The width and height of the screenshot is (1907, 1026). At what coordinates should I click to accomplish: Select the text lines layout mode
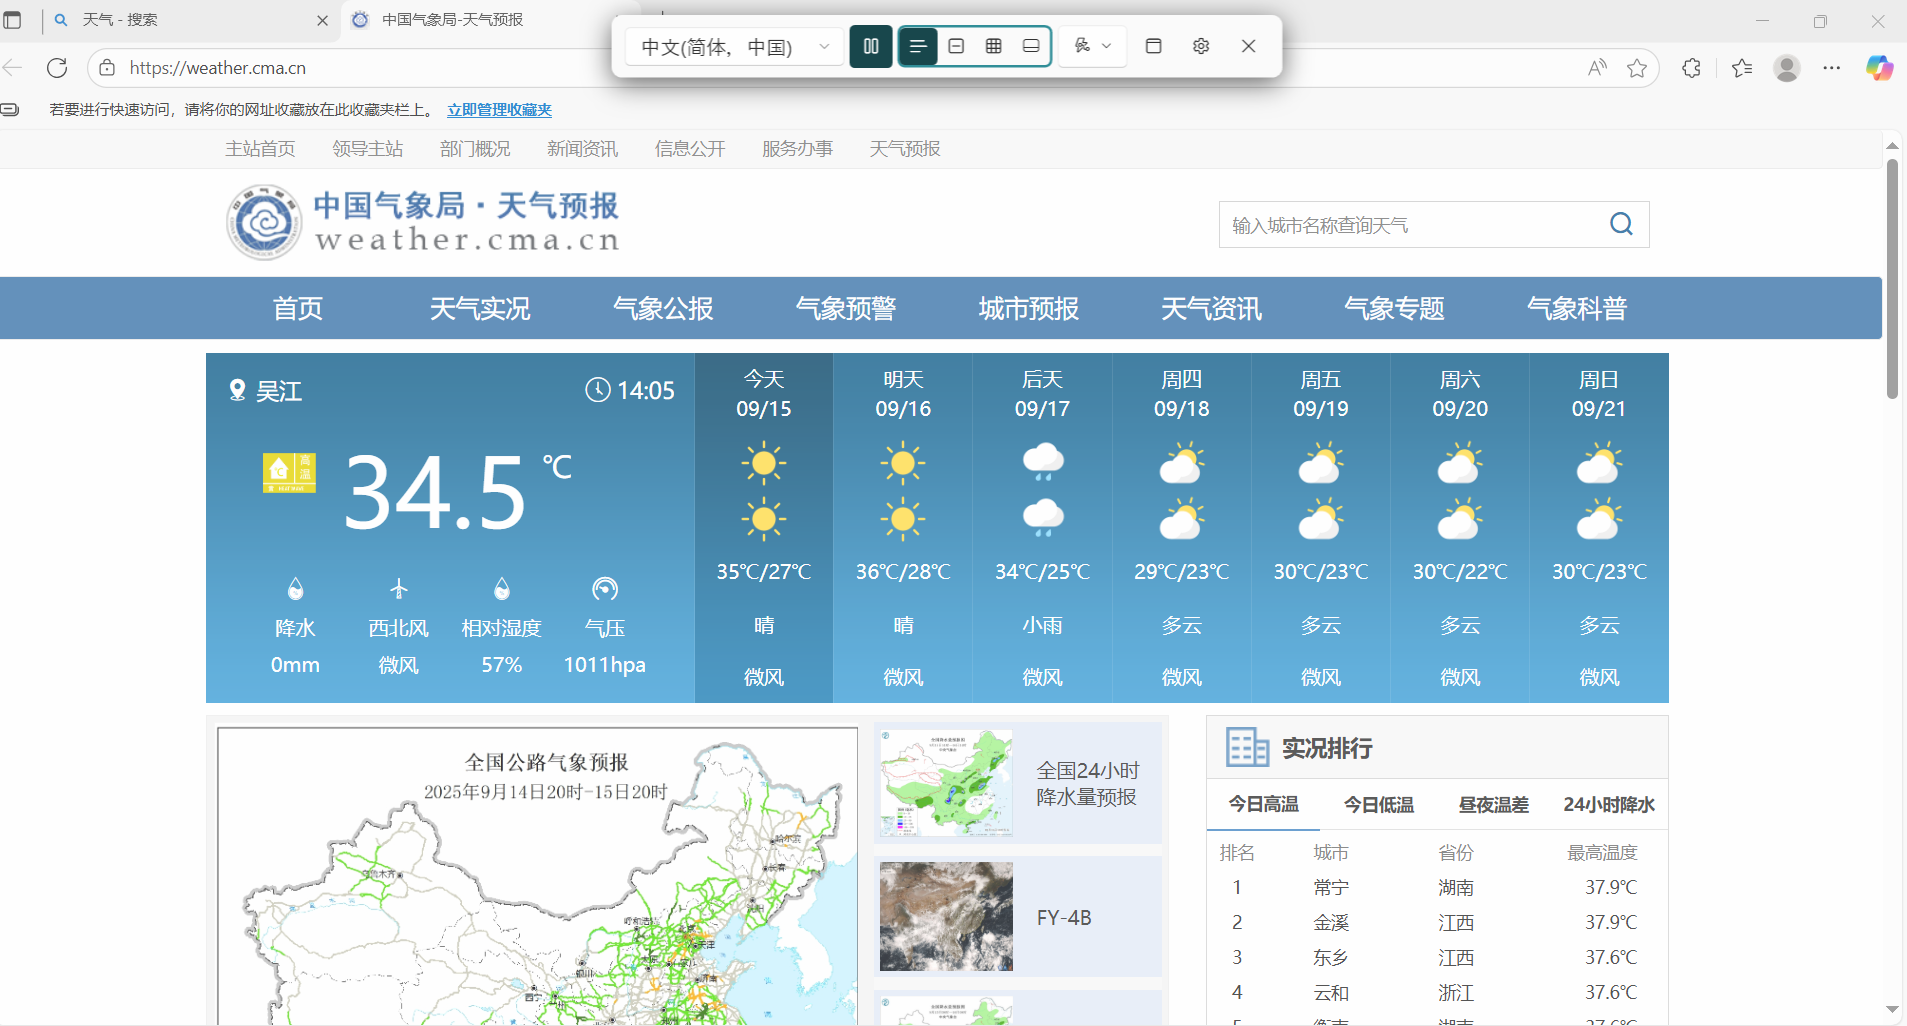(x=918, y=46)
